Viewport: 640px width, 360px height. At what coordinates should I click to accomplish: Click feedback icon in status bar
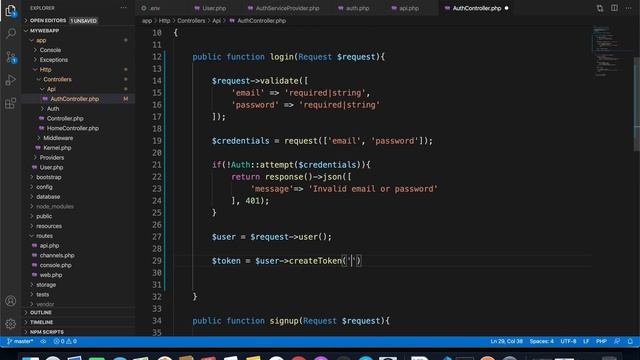tap(617, 341)
